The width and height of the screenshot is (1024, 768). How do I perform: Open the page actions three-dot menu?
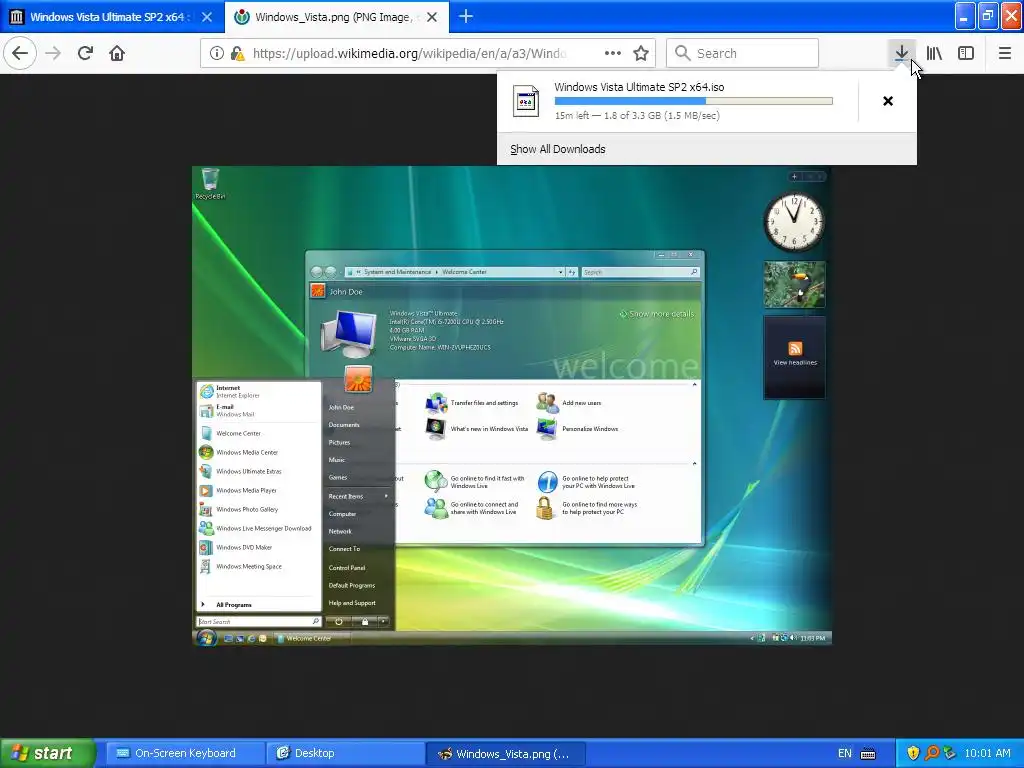(x=613, y=53)
